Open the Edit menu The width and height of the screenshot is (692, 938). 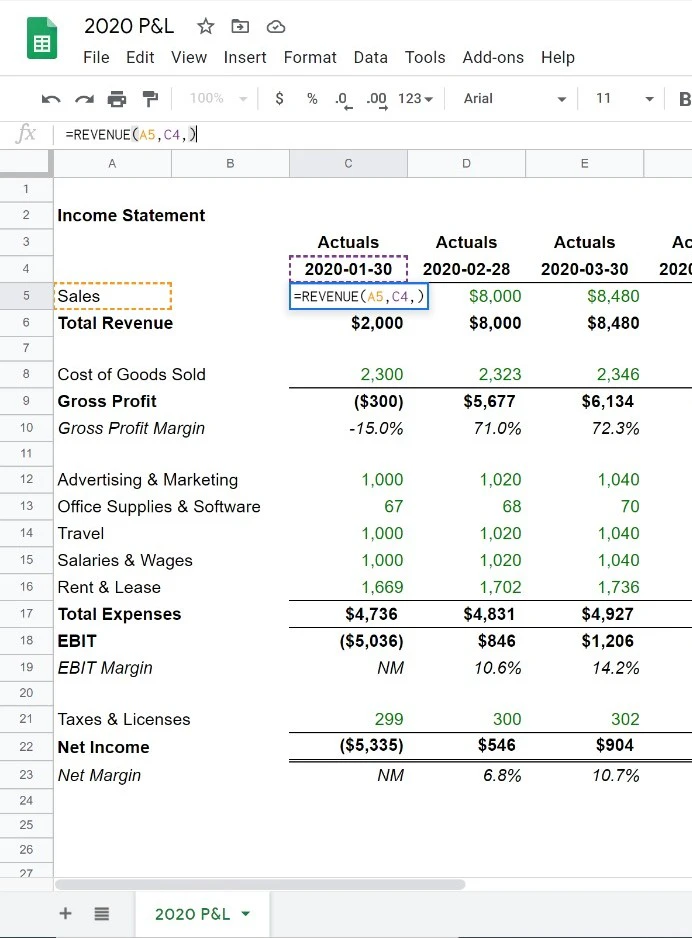(140, 57)
